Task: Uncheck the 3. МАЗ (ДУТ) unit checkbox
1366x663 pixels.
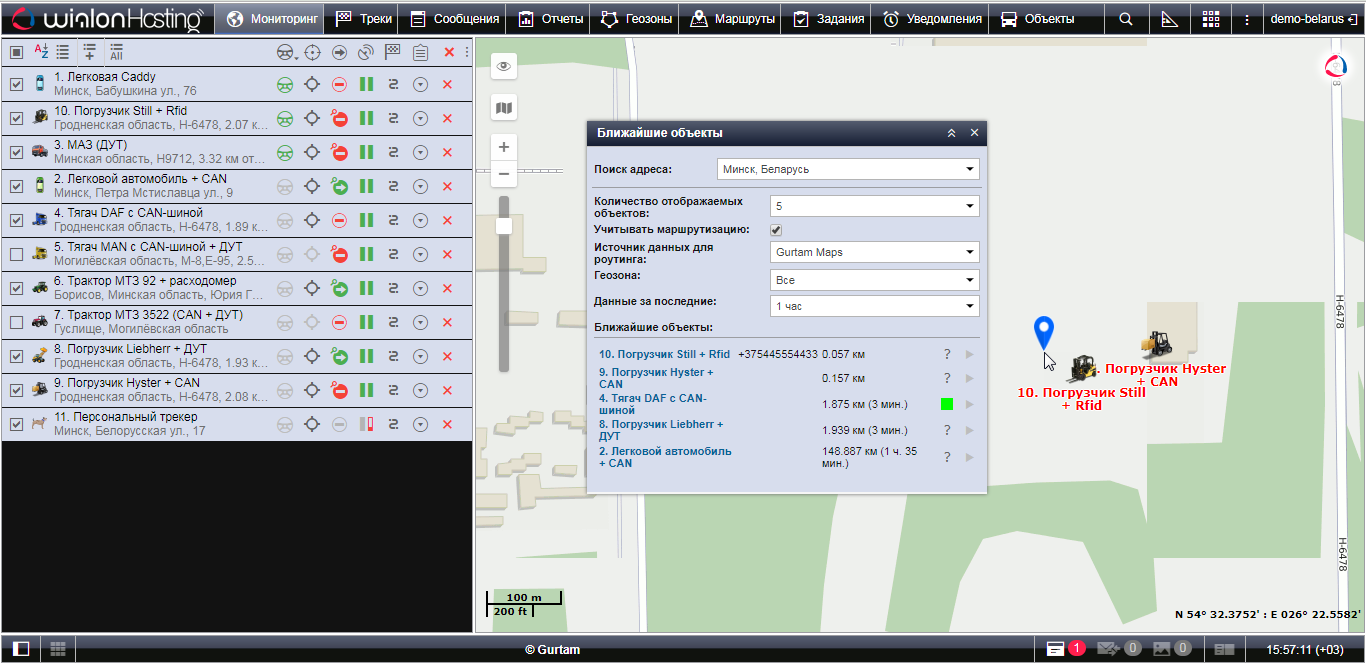Action: click(16, 153)
